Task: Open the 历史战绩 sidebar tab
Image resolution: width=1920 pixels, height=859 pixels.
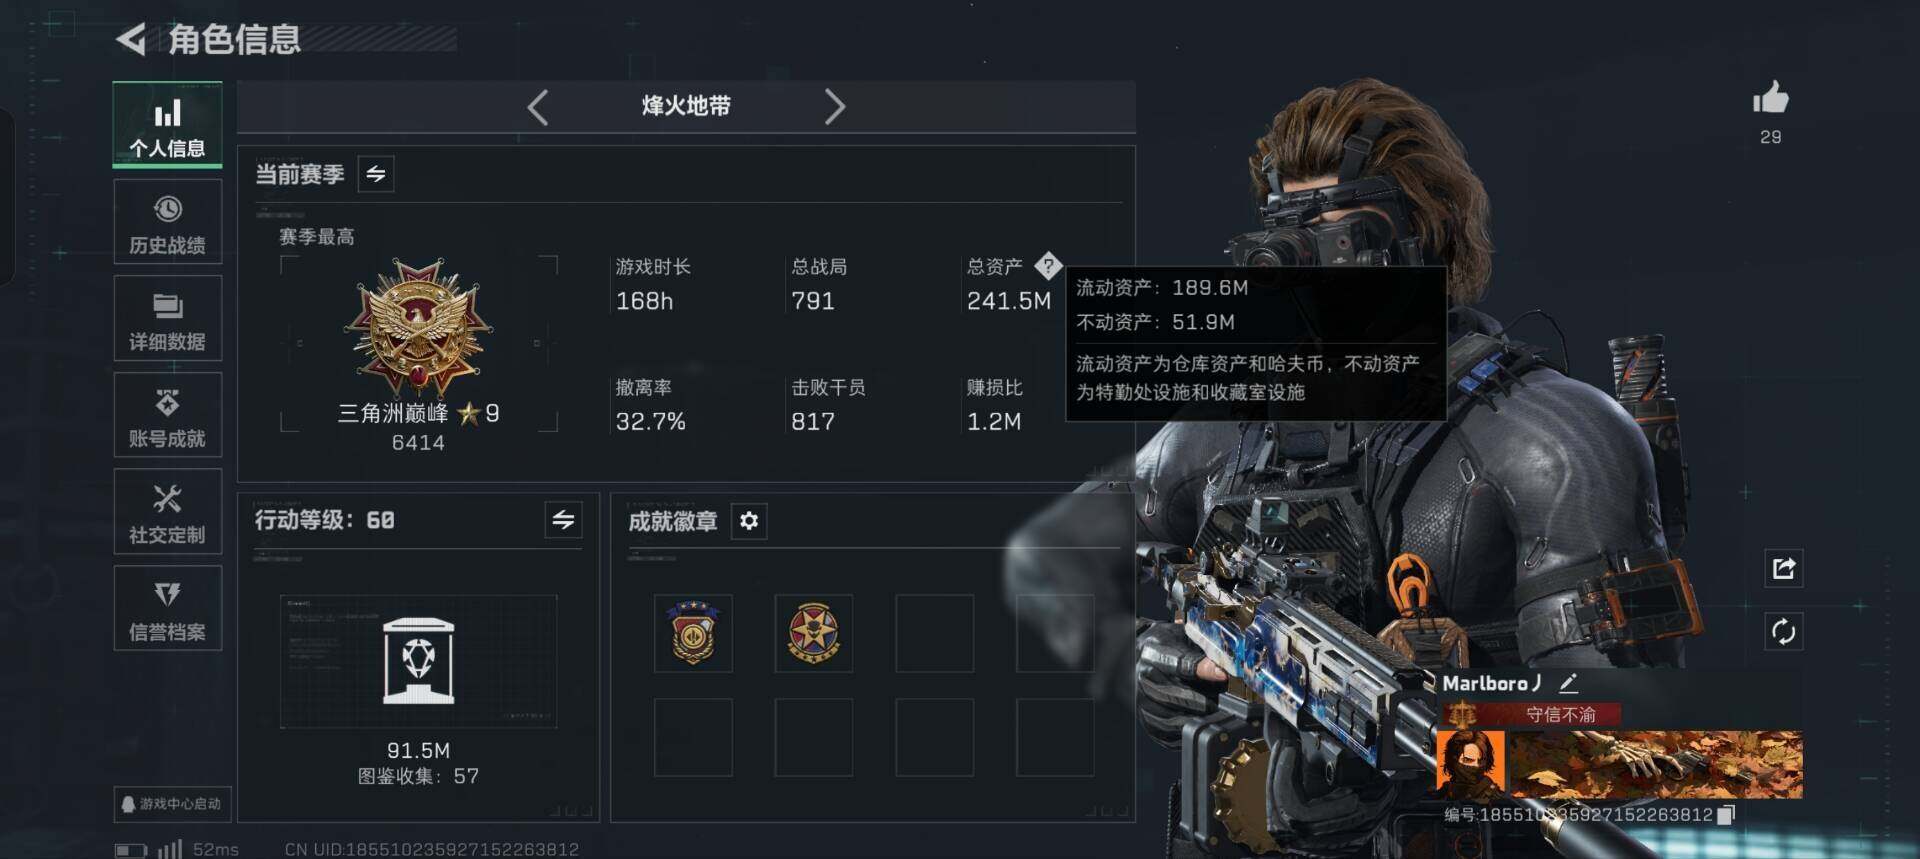Action: (x=167, y=224)
